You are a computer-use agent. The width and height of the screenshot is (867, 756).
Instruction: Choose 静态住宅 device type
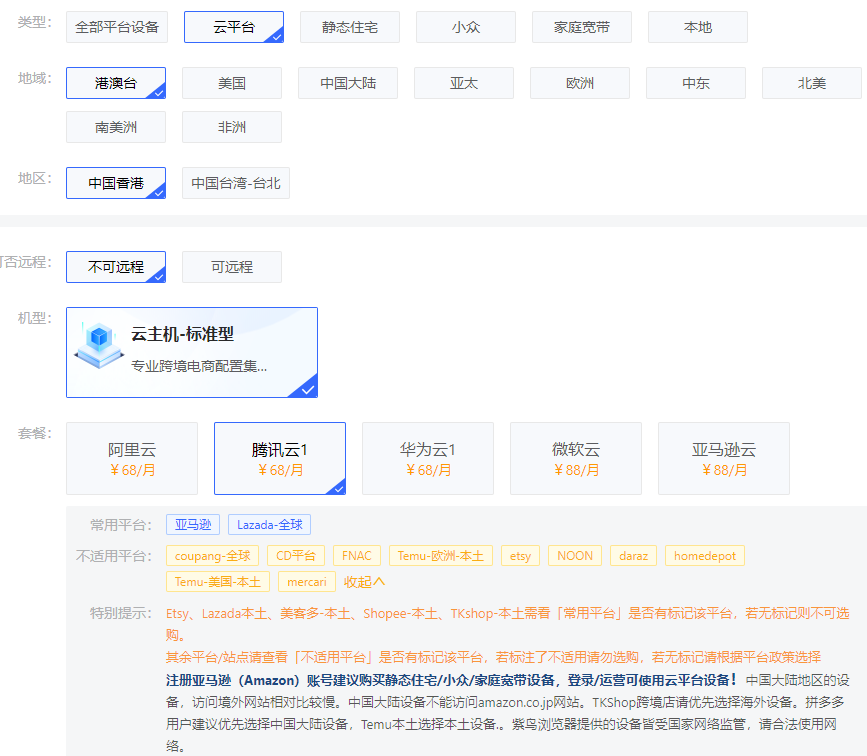pos(349,27)
